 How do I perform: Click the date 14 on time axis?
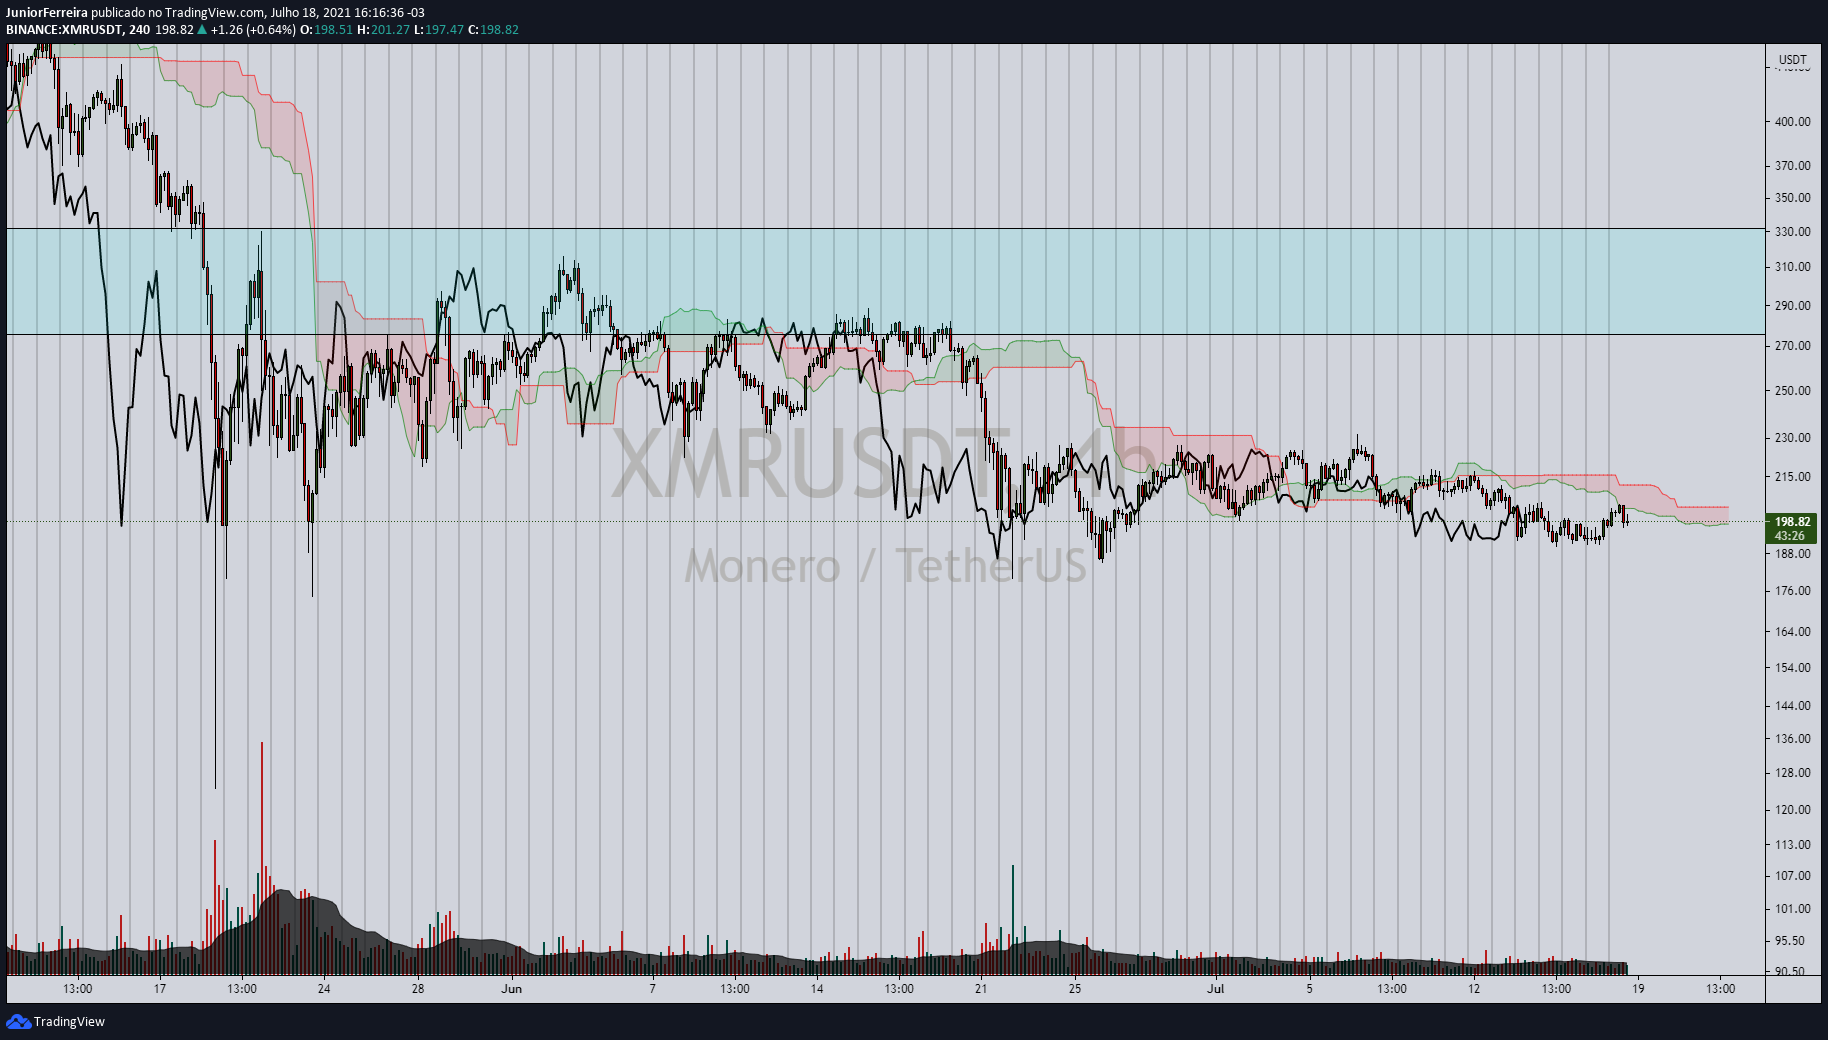(817, 989)
